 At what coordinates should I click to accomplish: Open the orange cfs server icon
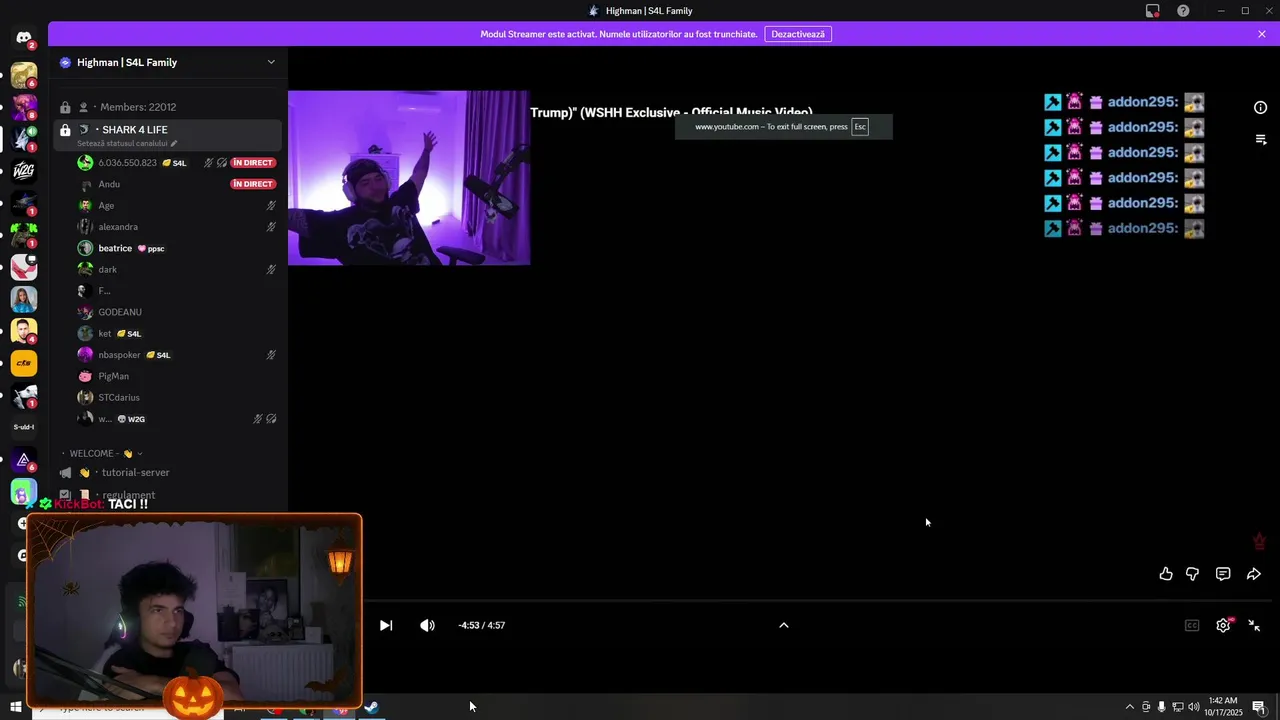coord(24,363)
